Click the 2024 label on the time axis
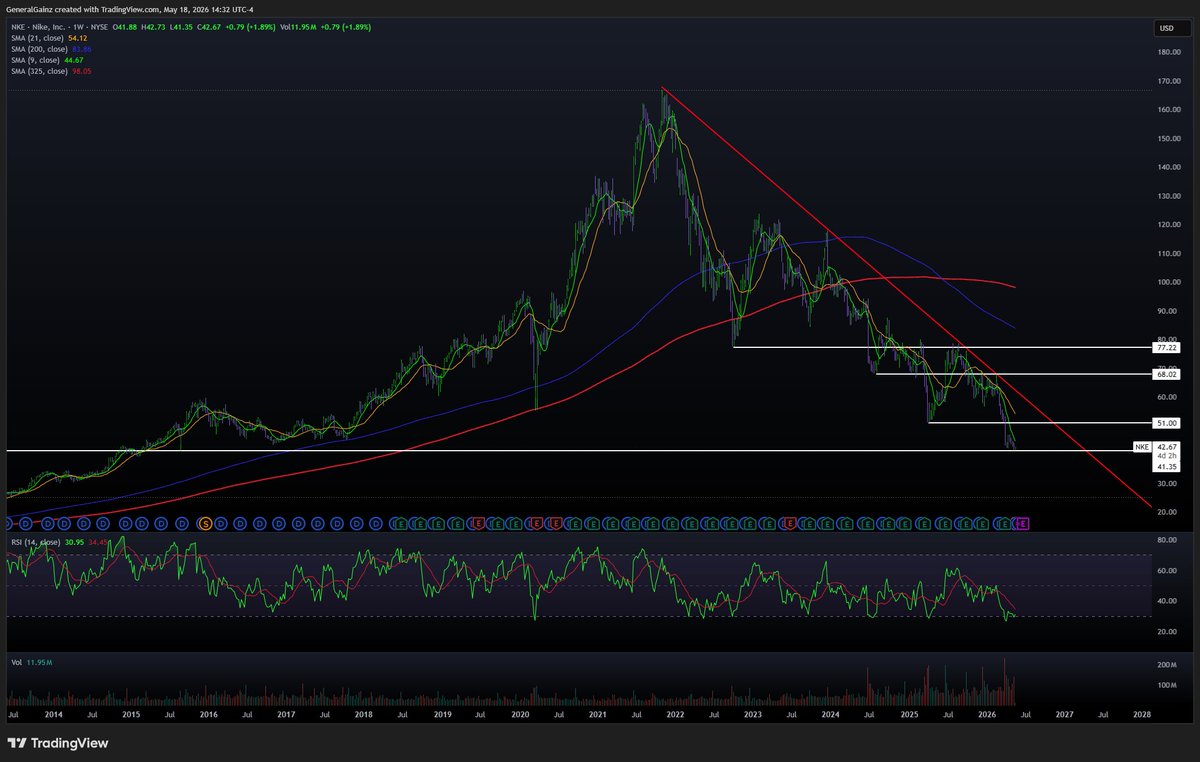 [x=830, y=715]
